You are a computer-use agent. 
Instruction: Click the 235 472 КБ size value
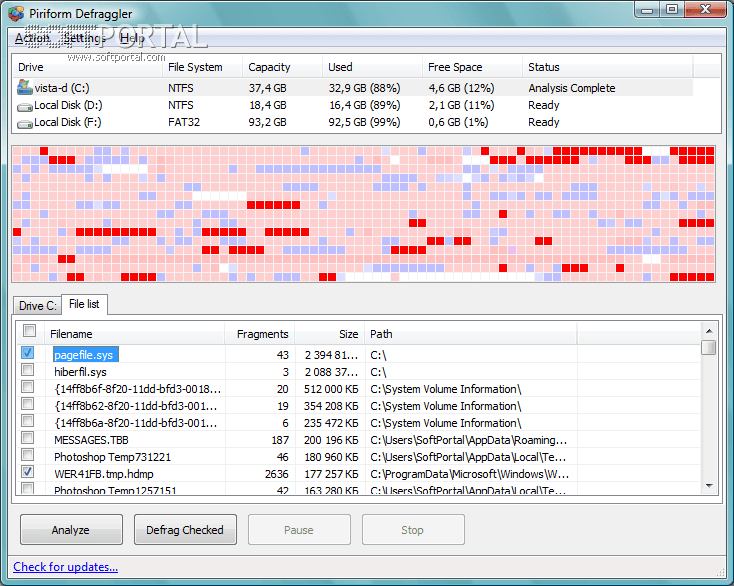[331, 423]
